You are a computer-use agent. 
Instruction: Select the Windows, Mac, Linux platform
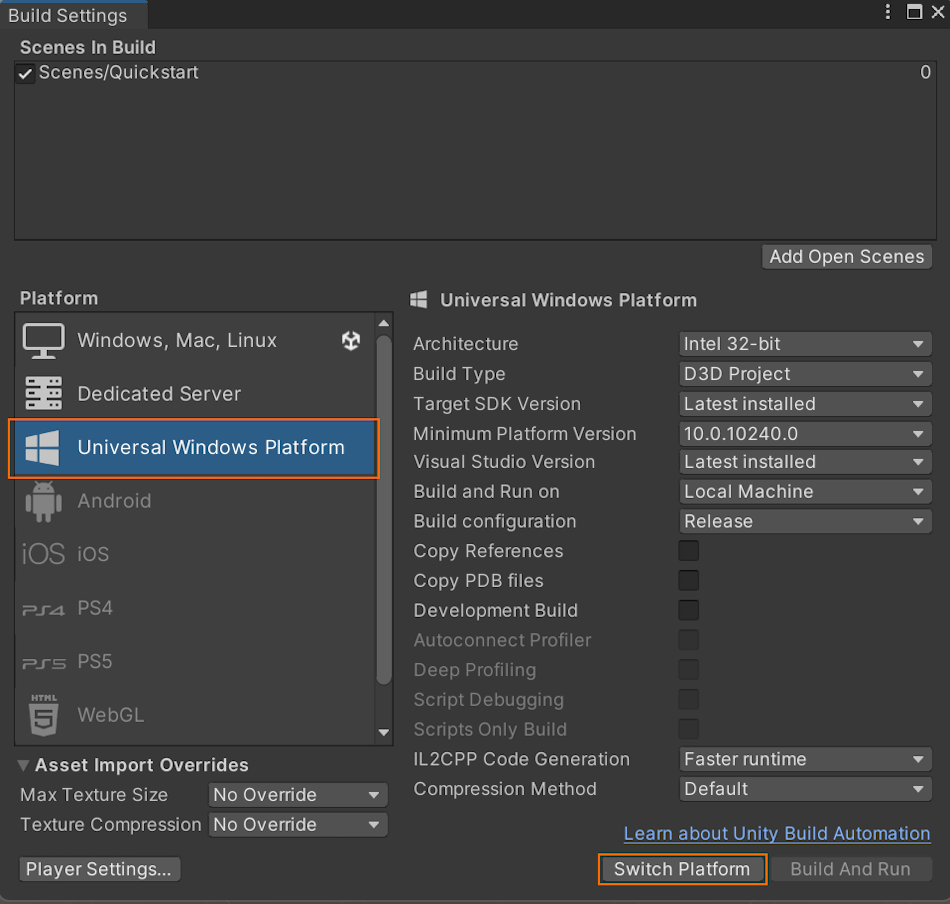coord(195,341)
